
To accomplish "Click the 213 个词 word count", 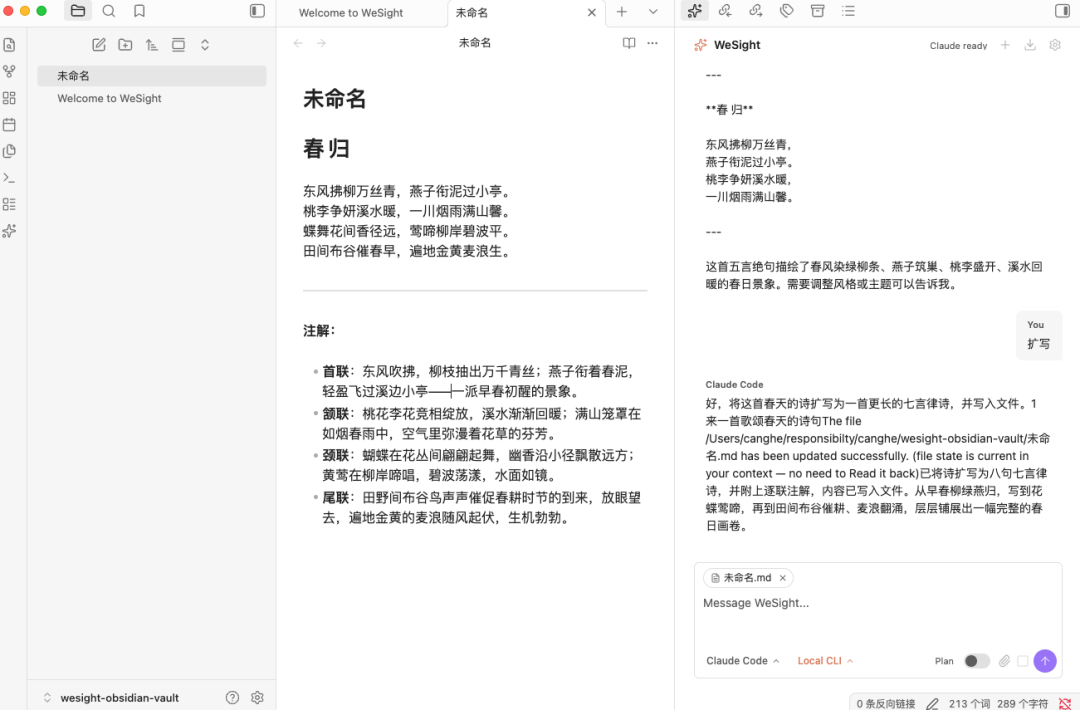I will [969, 703].
